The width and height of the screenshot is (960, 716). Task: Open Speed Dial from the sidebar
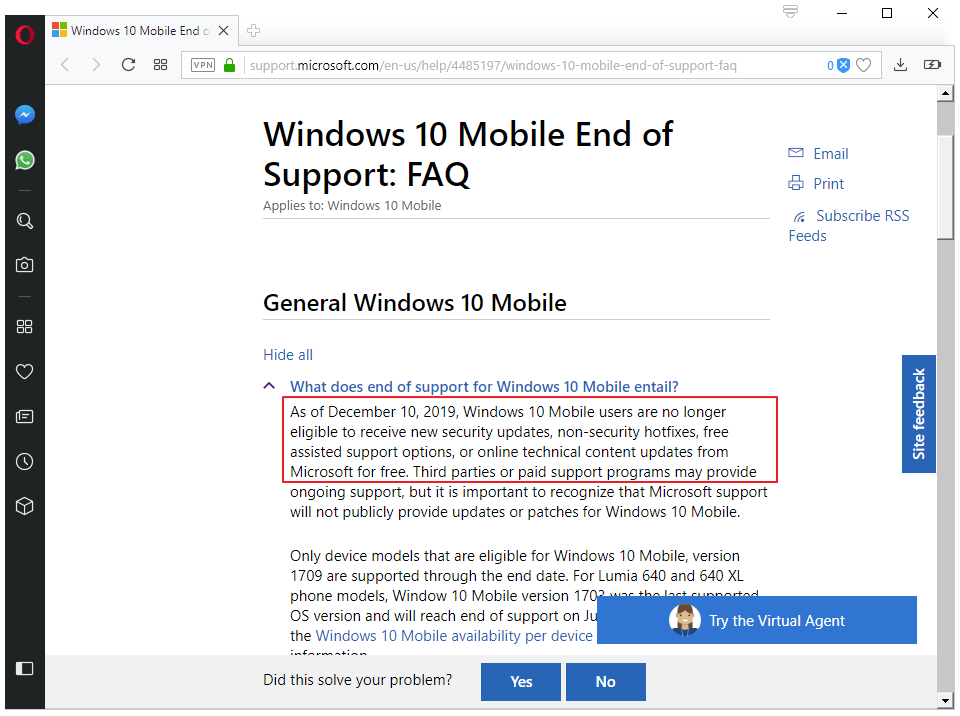pos(24,326)
